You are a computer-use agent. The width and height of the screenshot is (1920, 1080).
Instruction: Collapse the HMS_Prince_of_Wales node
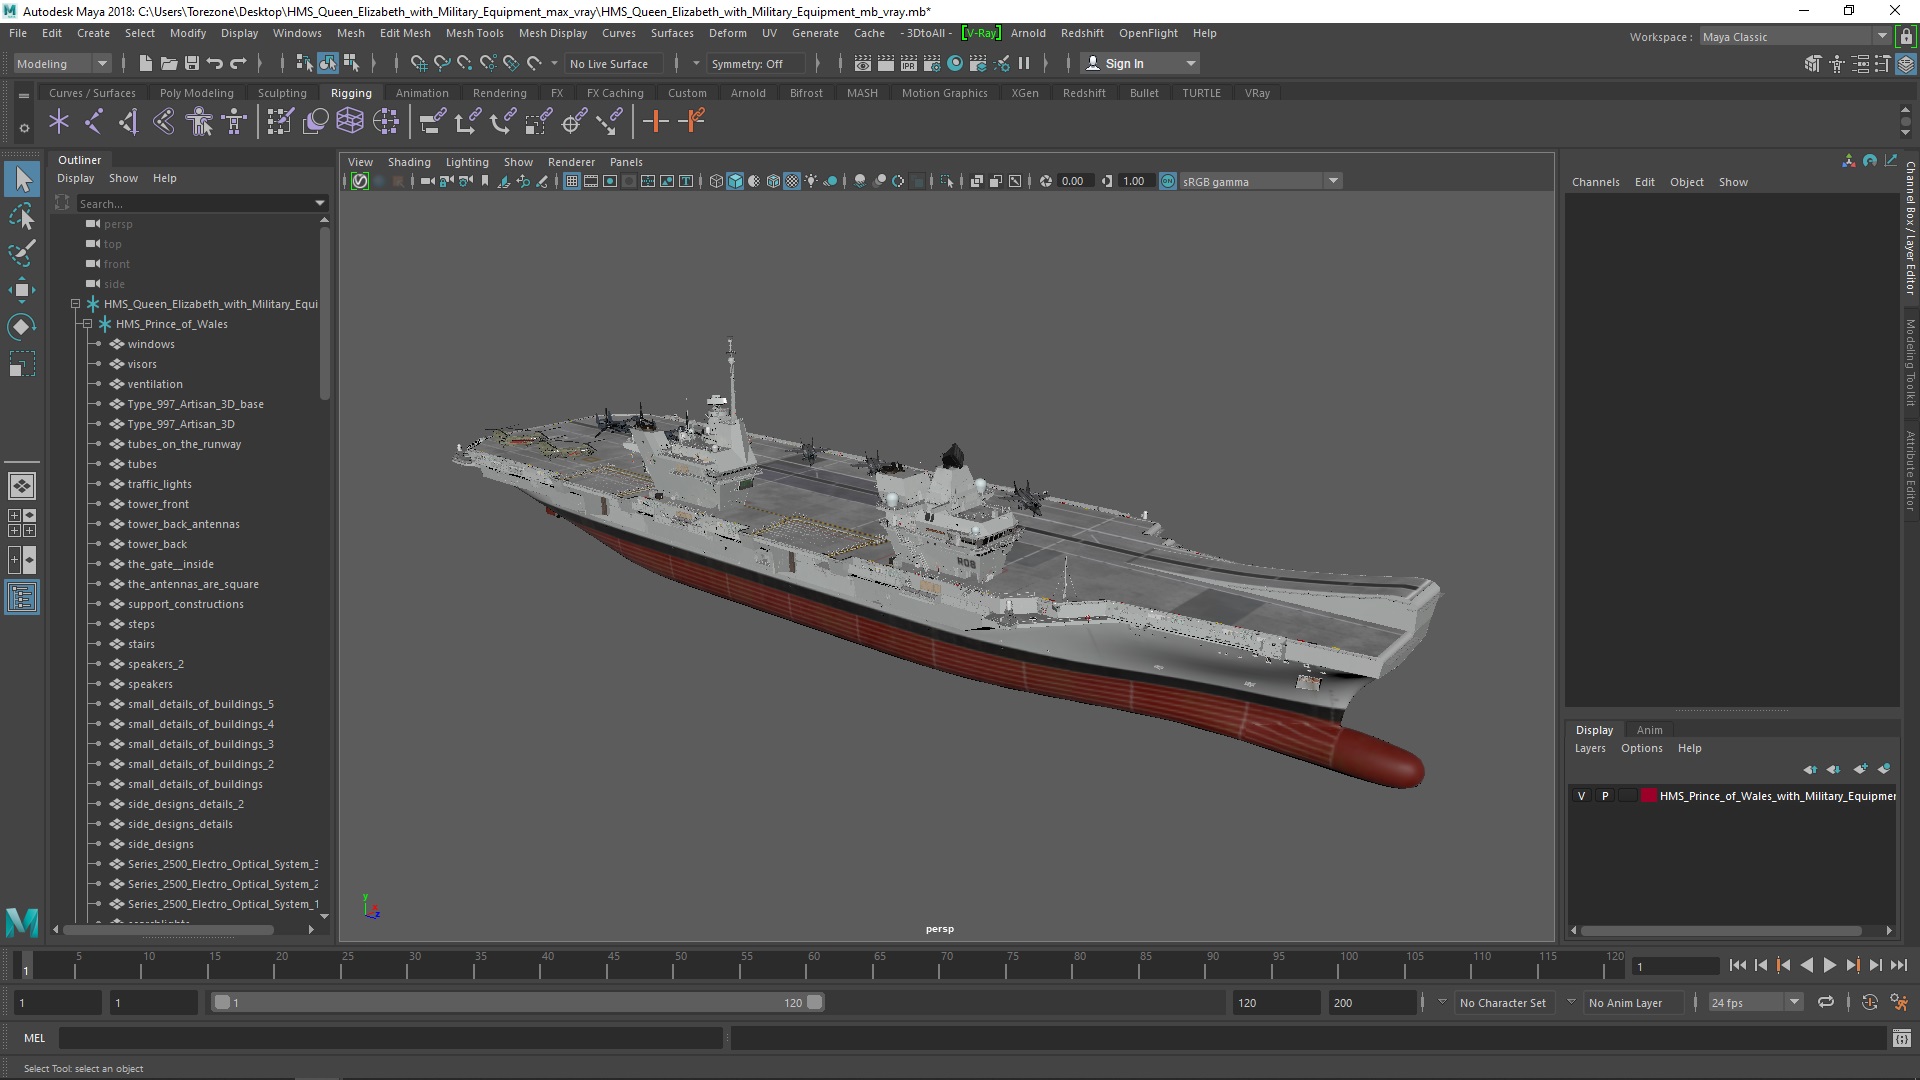point(87,324)
